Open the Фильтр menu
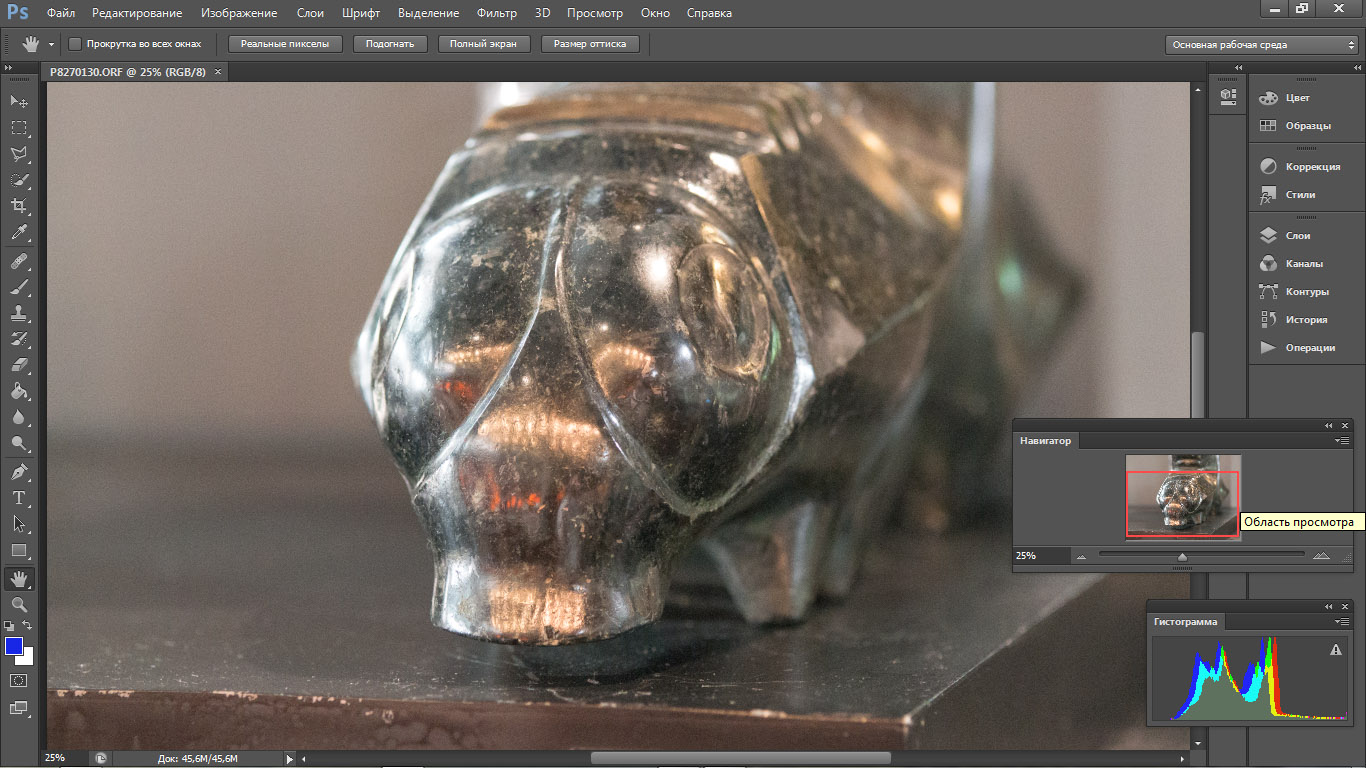This screenshot has height=768, width=1366. tap(496, 13)
